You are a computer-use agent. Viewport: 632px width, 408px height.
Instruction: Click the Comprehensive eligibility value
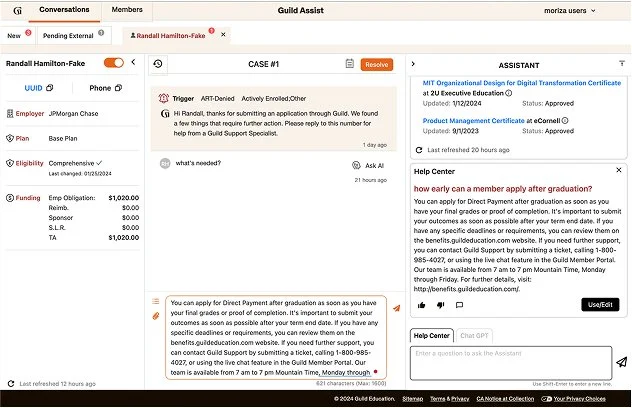(x=71, y=163)
